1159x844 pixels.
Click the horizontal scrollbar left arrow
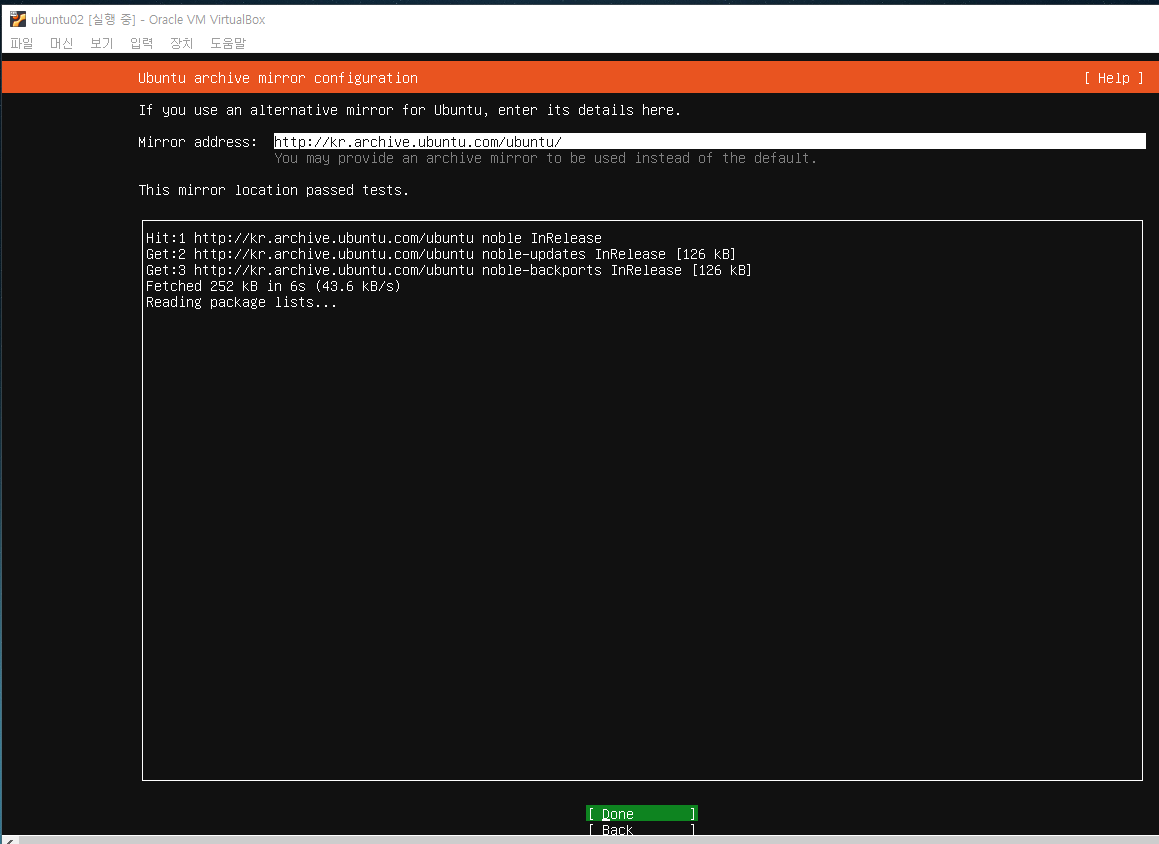10,840
